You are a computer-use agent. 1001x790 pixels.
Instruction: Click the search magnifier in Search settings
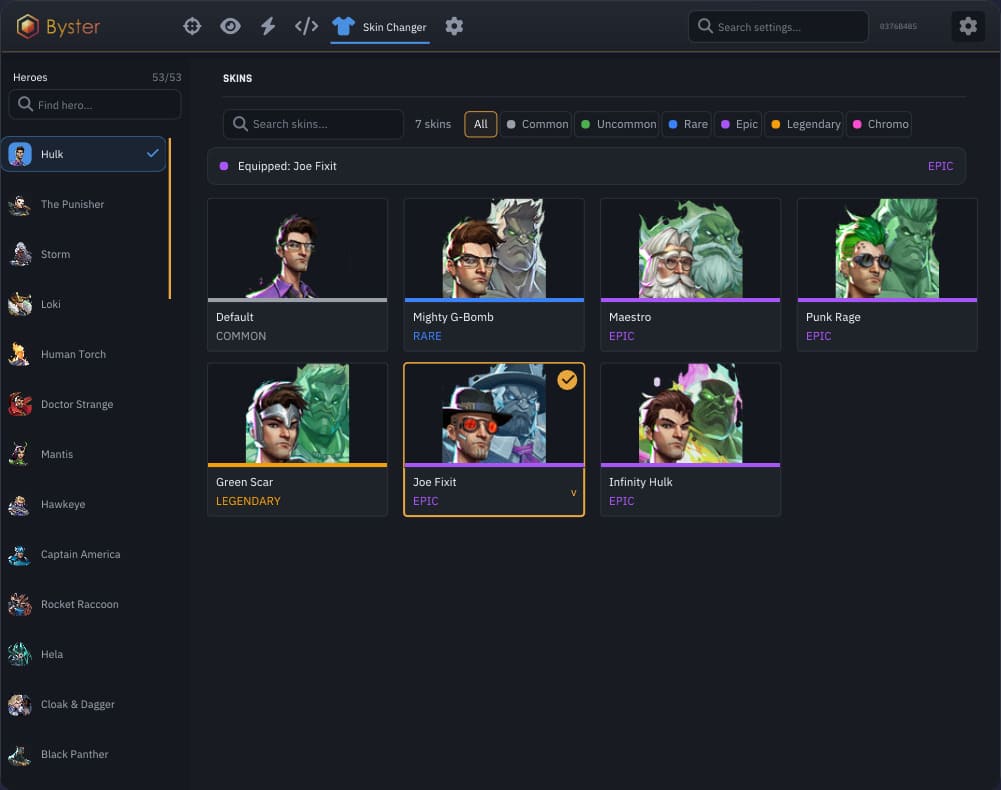tap(705, 26)
